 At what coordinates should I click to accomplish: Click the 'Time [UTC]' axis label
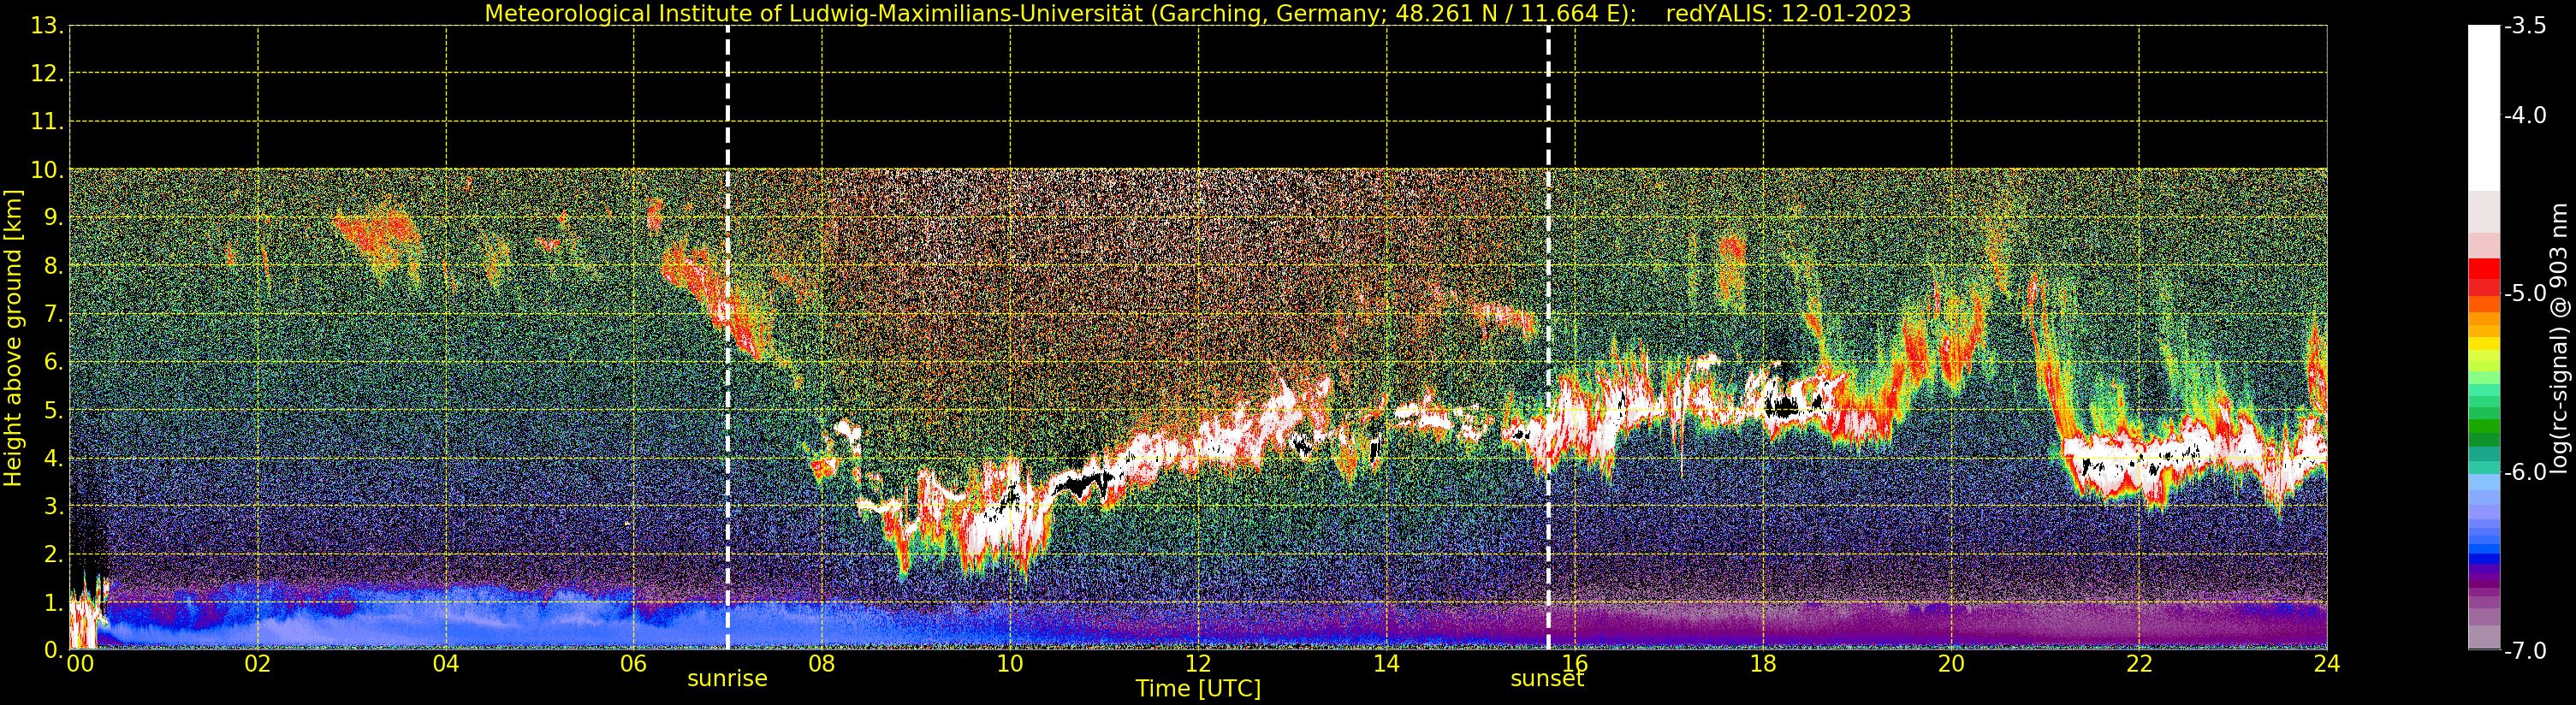[x=1198, y=689]
